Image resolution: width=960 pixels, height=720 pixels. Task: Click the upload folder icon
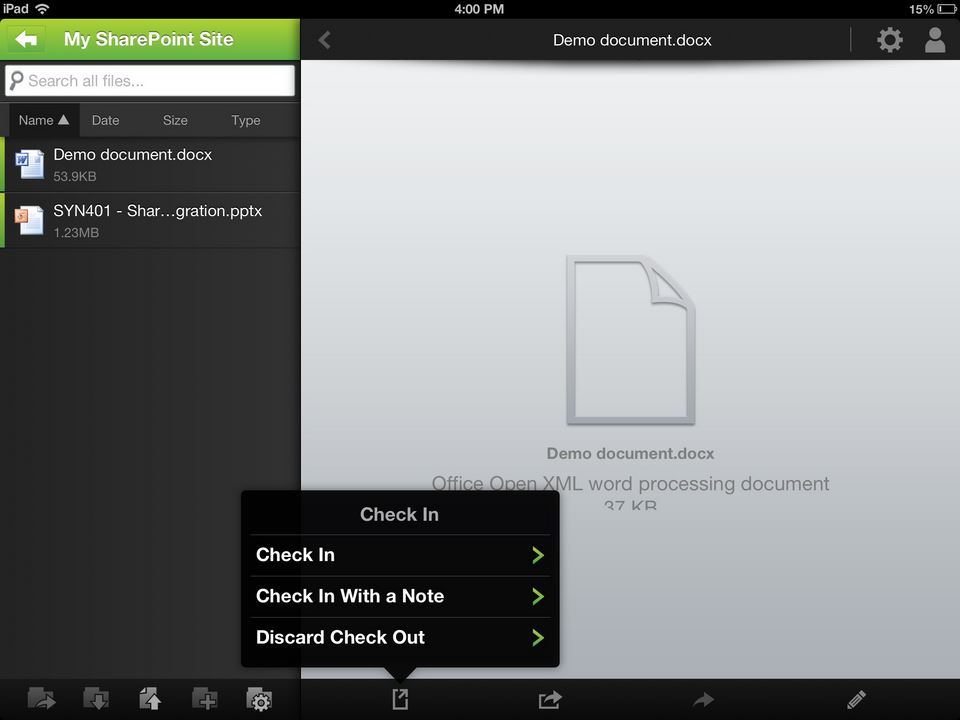(150, 699)
